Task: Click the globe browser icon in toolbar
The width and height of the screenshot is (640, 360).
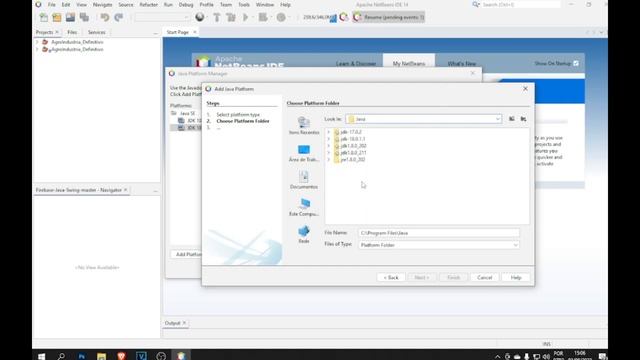Action: tap(200, 17)
